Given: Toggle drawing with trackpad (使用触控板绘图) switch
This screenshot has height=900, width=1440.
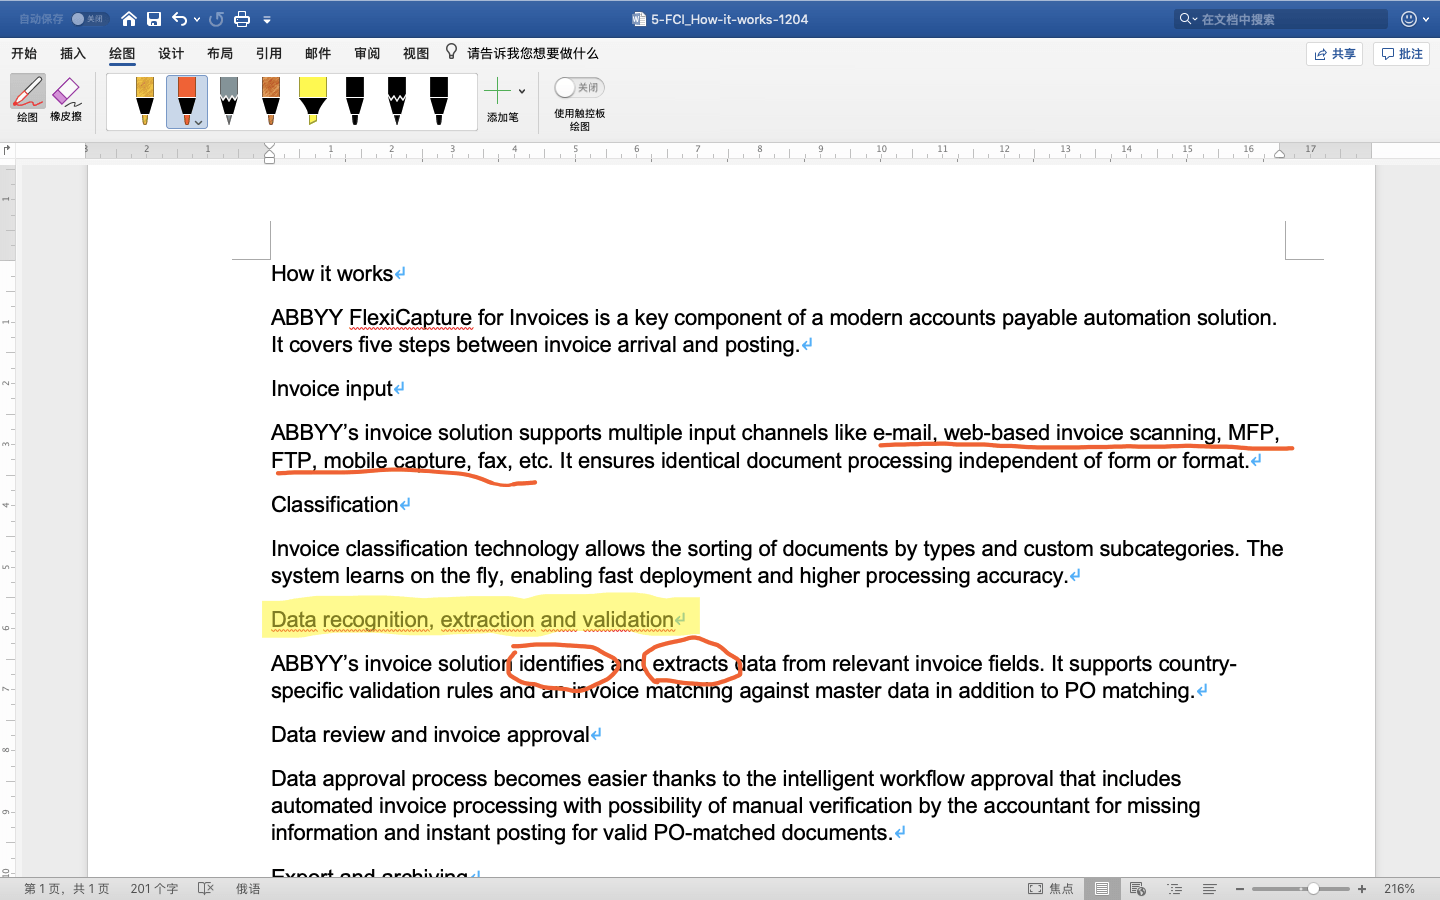Looking at the screenshot, I should click(x=579, y=88).
